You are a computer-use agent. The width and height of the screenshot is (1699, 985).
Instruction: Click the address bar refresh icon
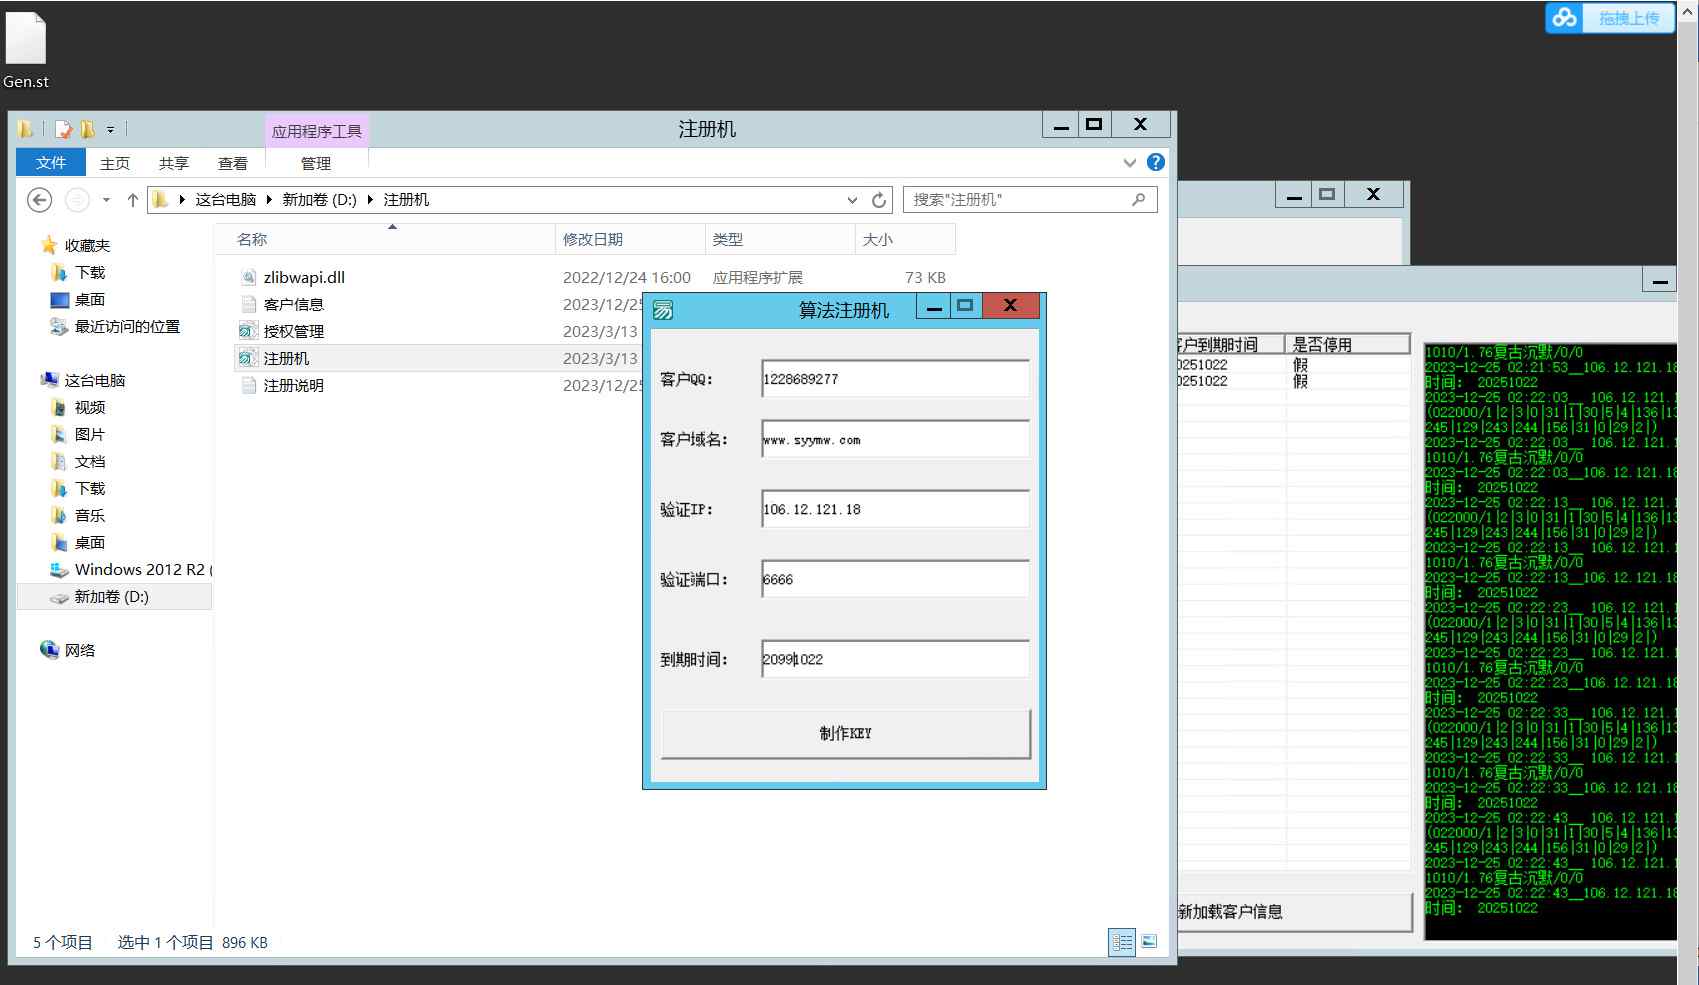pyautogui.click(x=877, y=199)
